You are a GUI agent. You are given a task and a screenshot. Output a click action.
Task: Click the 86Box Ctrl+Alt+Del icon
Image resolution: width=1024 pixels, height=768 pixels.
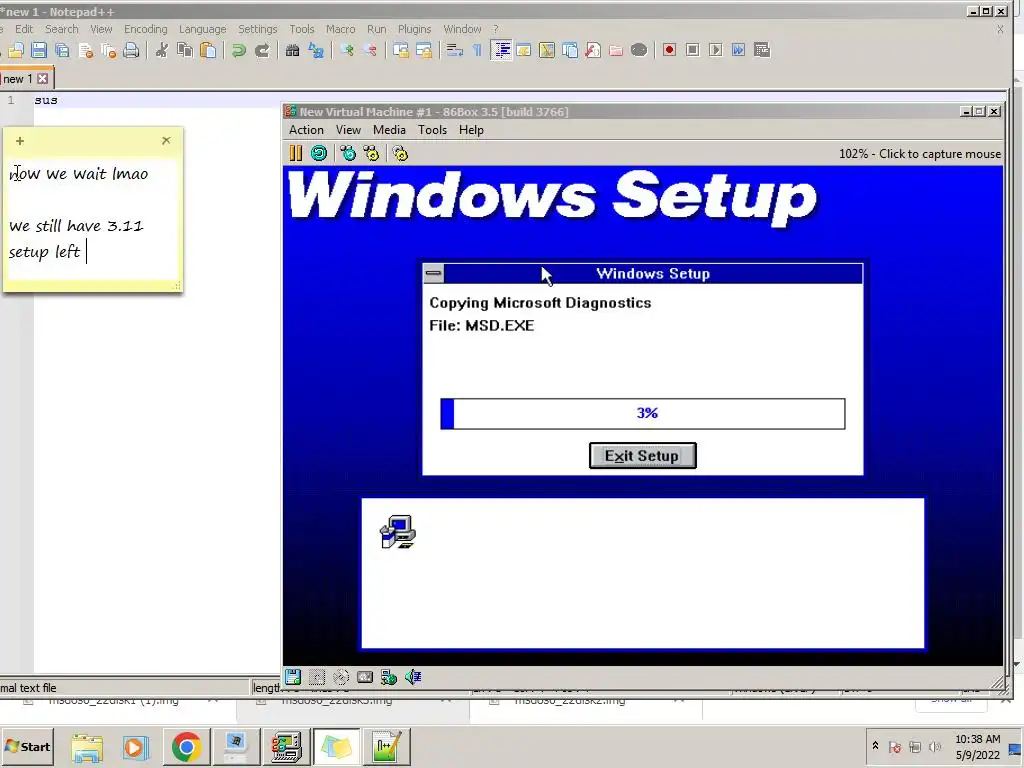tap(348, 153)
